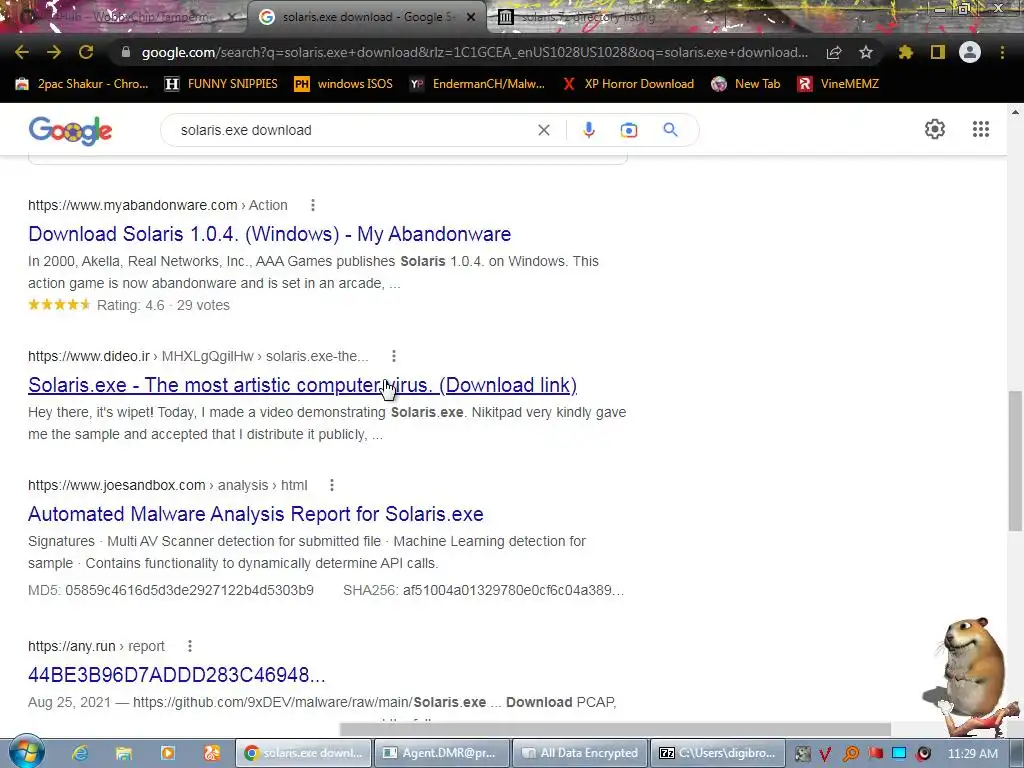1024x768 pixels.
Task: Click the blue monitor network tray icon
Action: click(899, 753)
